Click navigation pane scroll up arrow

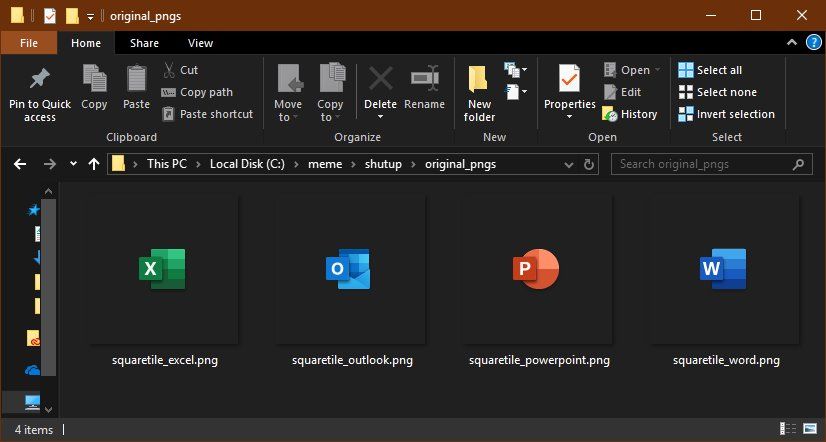pos(48,191)
